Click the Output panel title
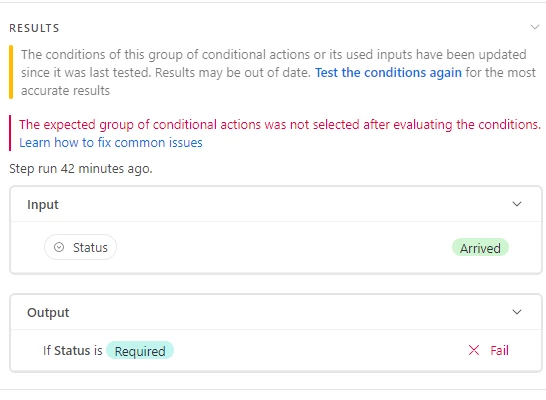Image resolution: width=546 pixels, height=400 pixels. coord(48,313)
